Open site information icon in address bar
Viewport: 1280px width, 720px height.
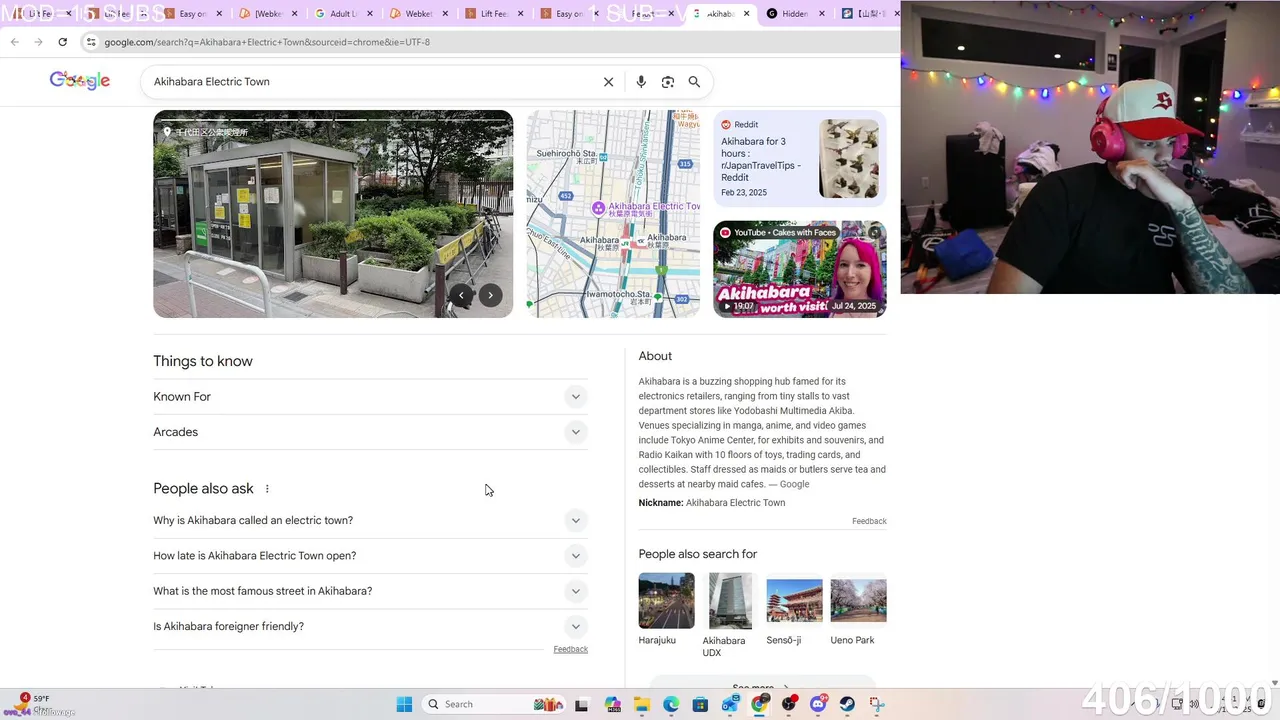91,42
